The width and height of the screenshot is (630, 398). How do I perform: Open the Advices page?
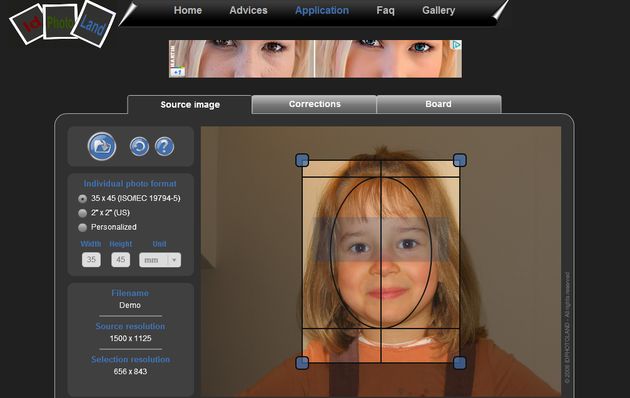pyautogui.click(x=248, y=10)
